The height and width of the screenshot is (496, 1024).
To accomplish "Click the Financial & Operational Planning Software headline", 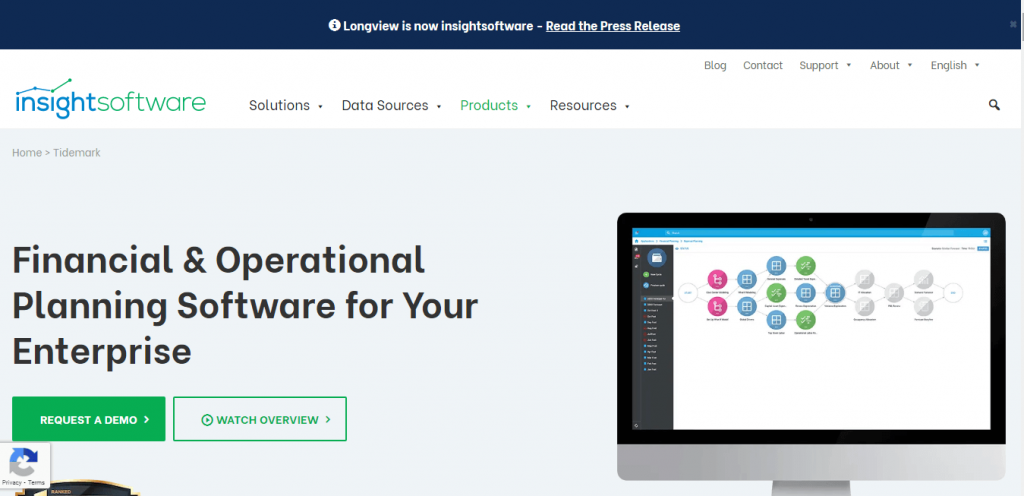I will click(245, 305).
